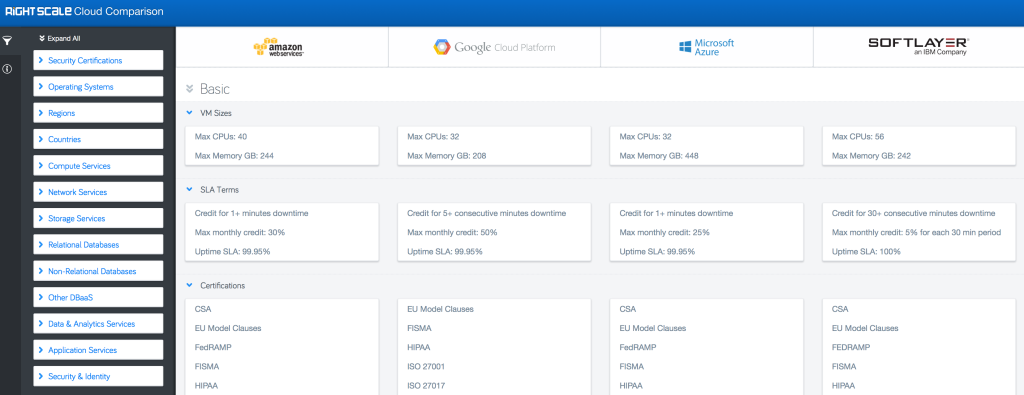
Task: Click 'Credit for 5+ consecutive minutes downtime'
Action: 487,213
